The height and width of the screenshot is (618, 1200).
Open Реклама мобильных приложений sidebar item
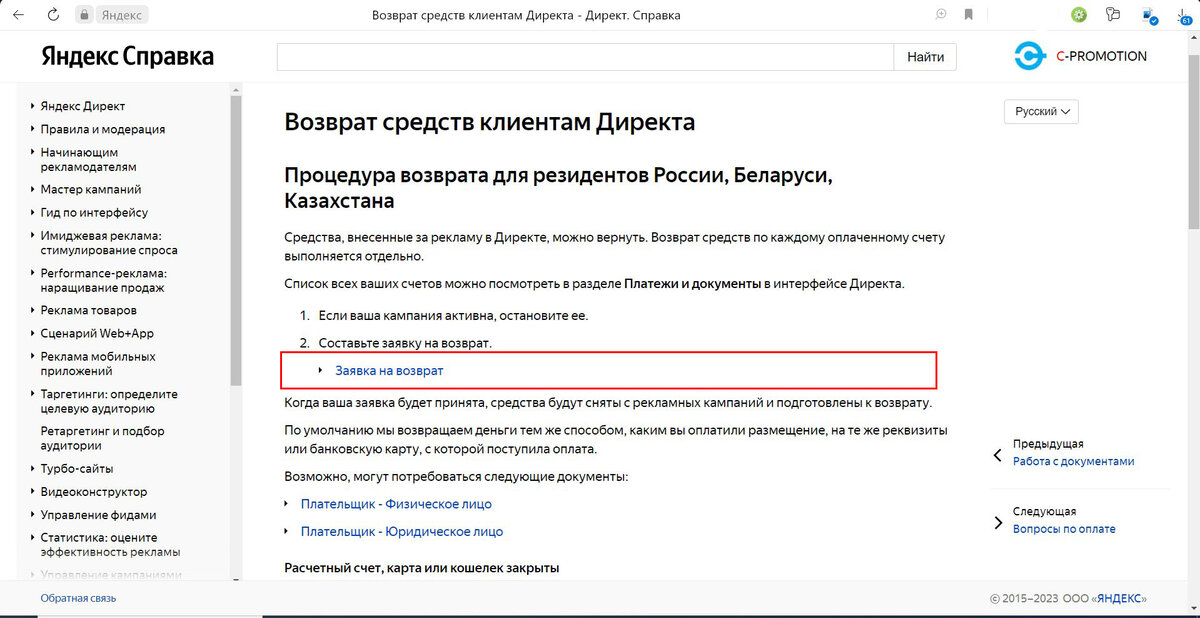(98, 363)
